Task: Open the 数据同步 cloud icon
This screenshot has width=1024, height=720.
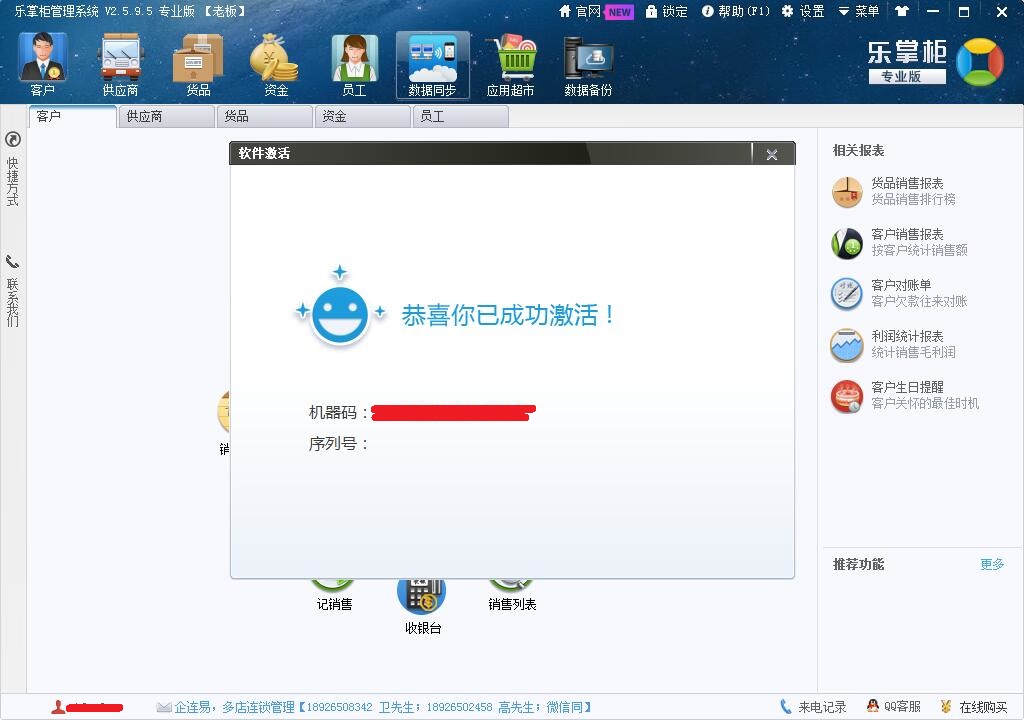Action: click(432, 65)
